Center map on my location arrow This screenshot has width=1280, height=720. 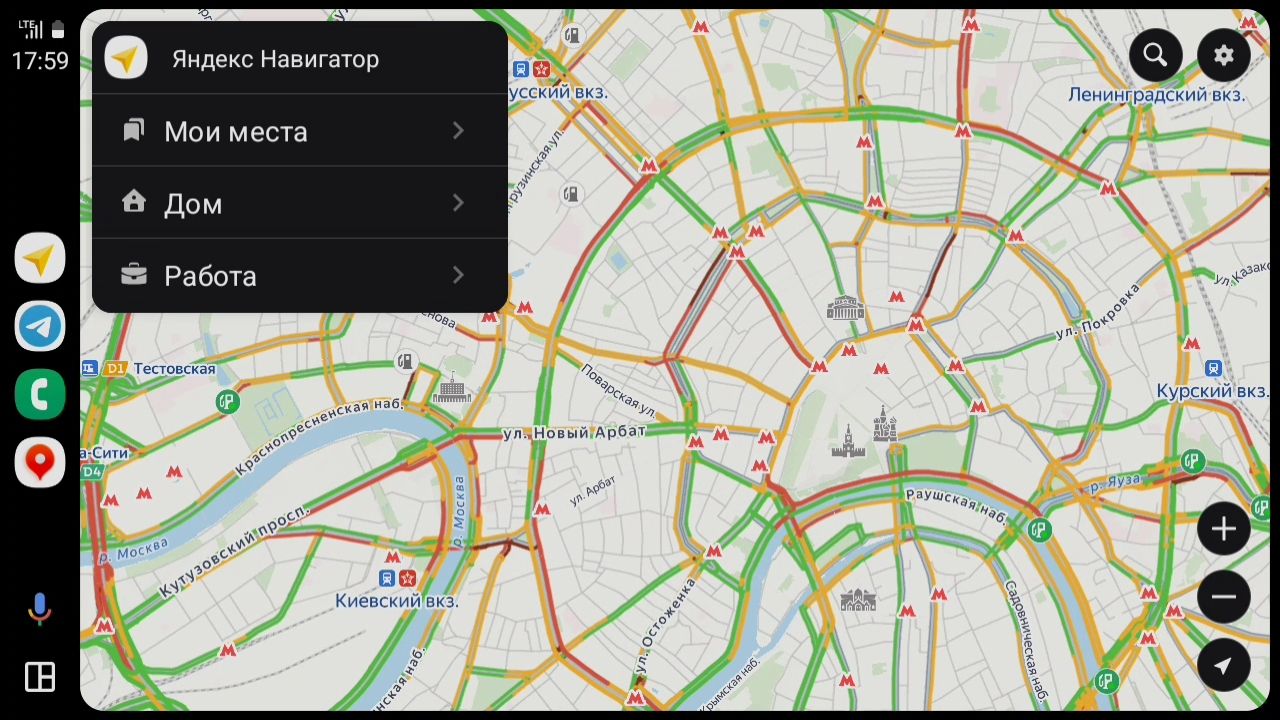(x=1224, y=665)
